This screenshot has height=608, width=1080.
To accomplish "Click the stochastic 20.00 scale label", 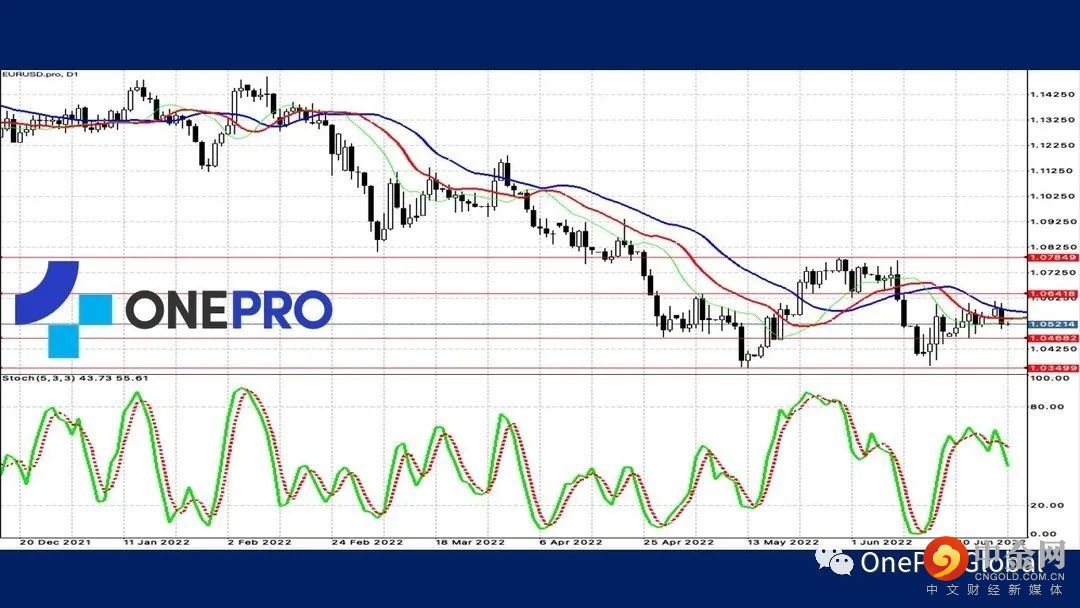I will [1048, 505].
